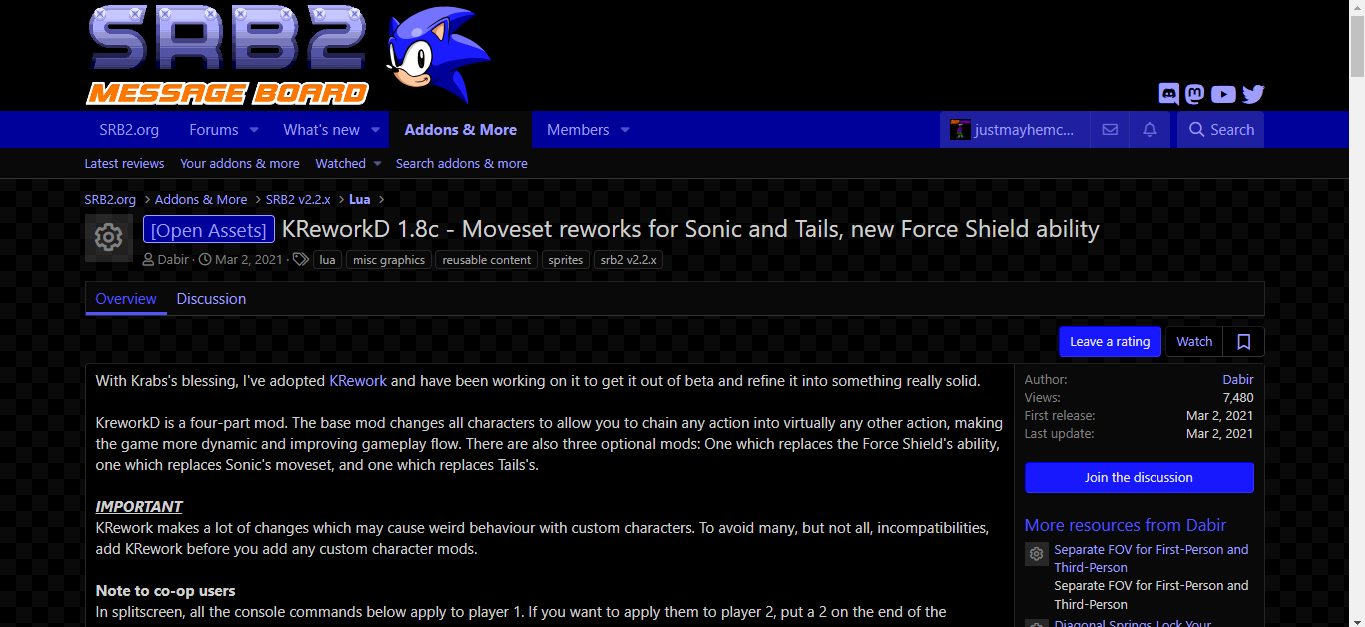The height and width of the screenshot is (627, 1365).
Task: Expand the Watched submenu arrow
Action: point(377,163)
